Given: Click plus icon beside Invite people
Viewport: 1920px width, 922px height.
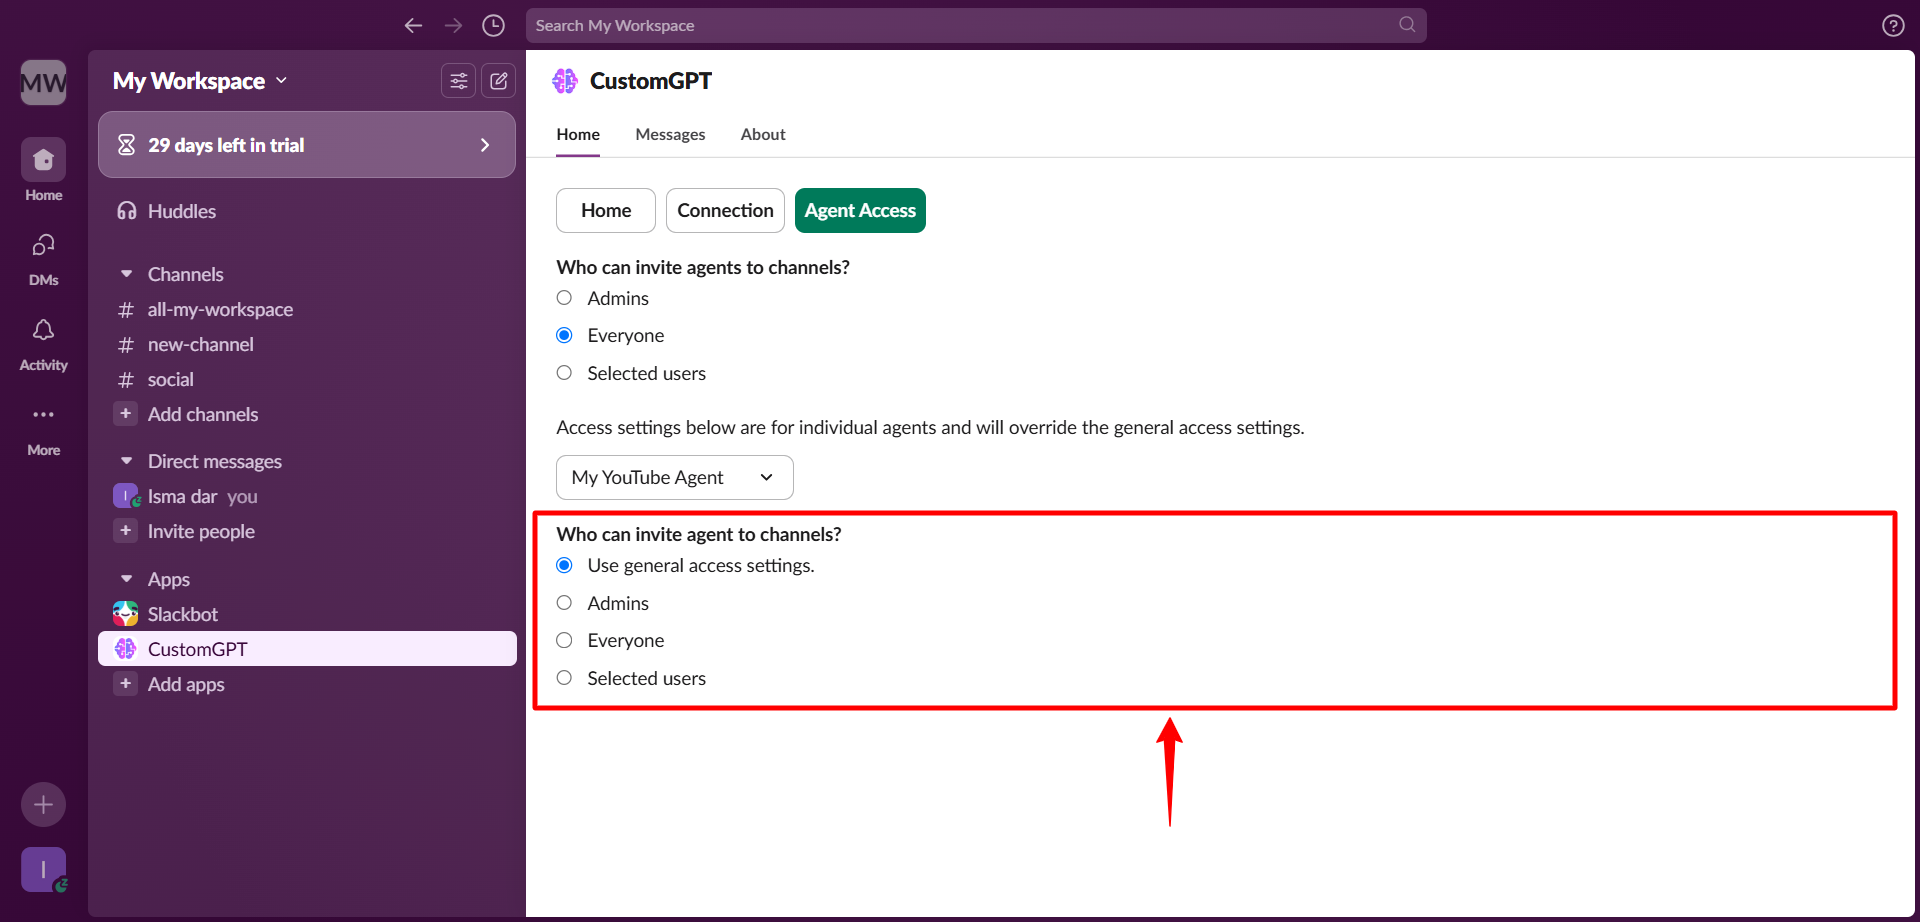Looking at the screenshot, I should 126,531.
